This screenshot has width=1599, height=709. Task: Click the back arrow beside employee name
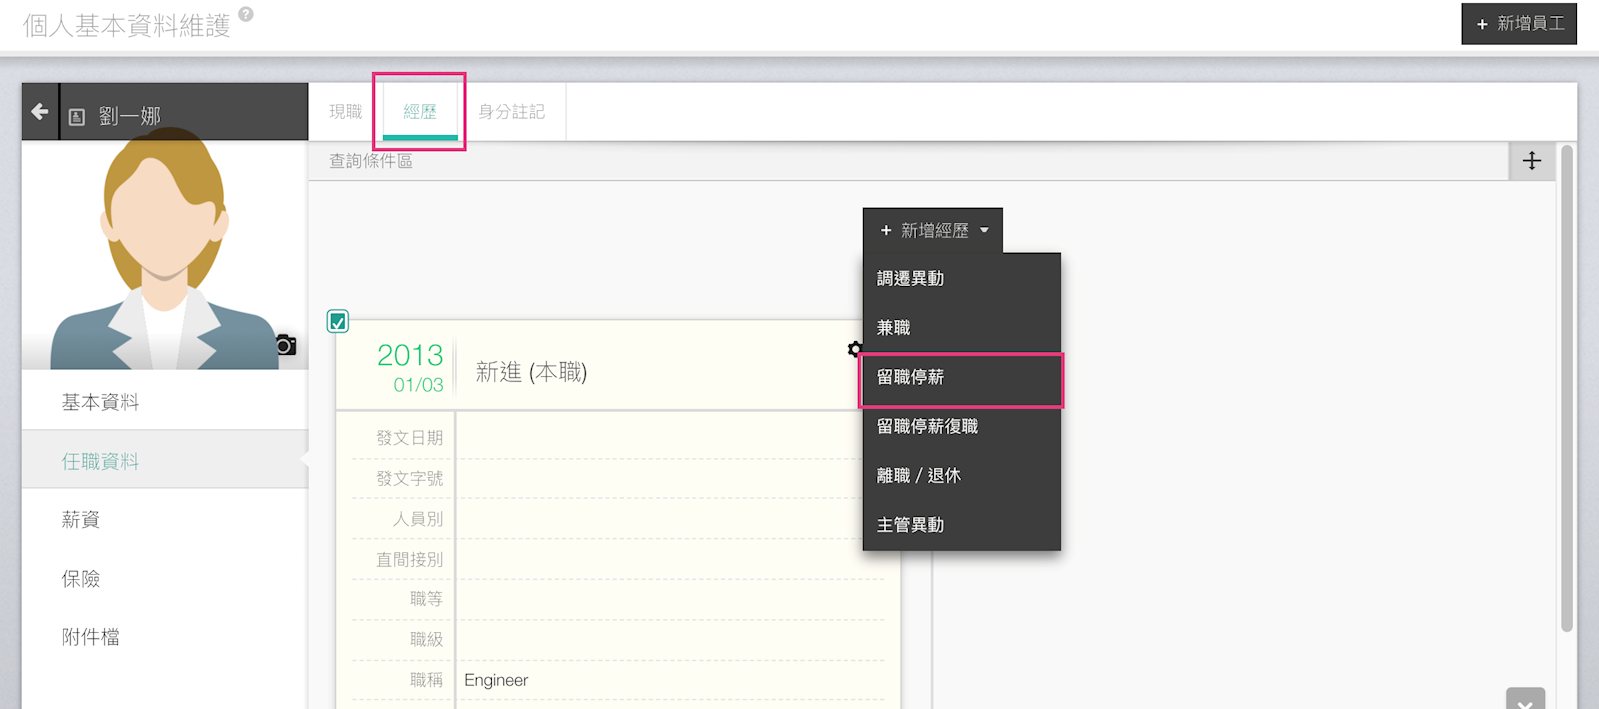[40, 112]
